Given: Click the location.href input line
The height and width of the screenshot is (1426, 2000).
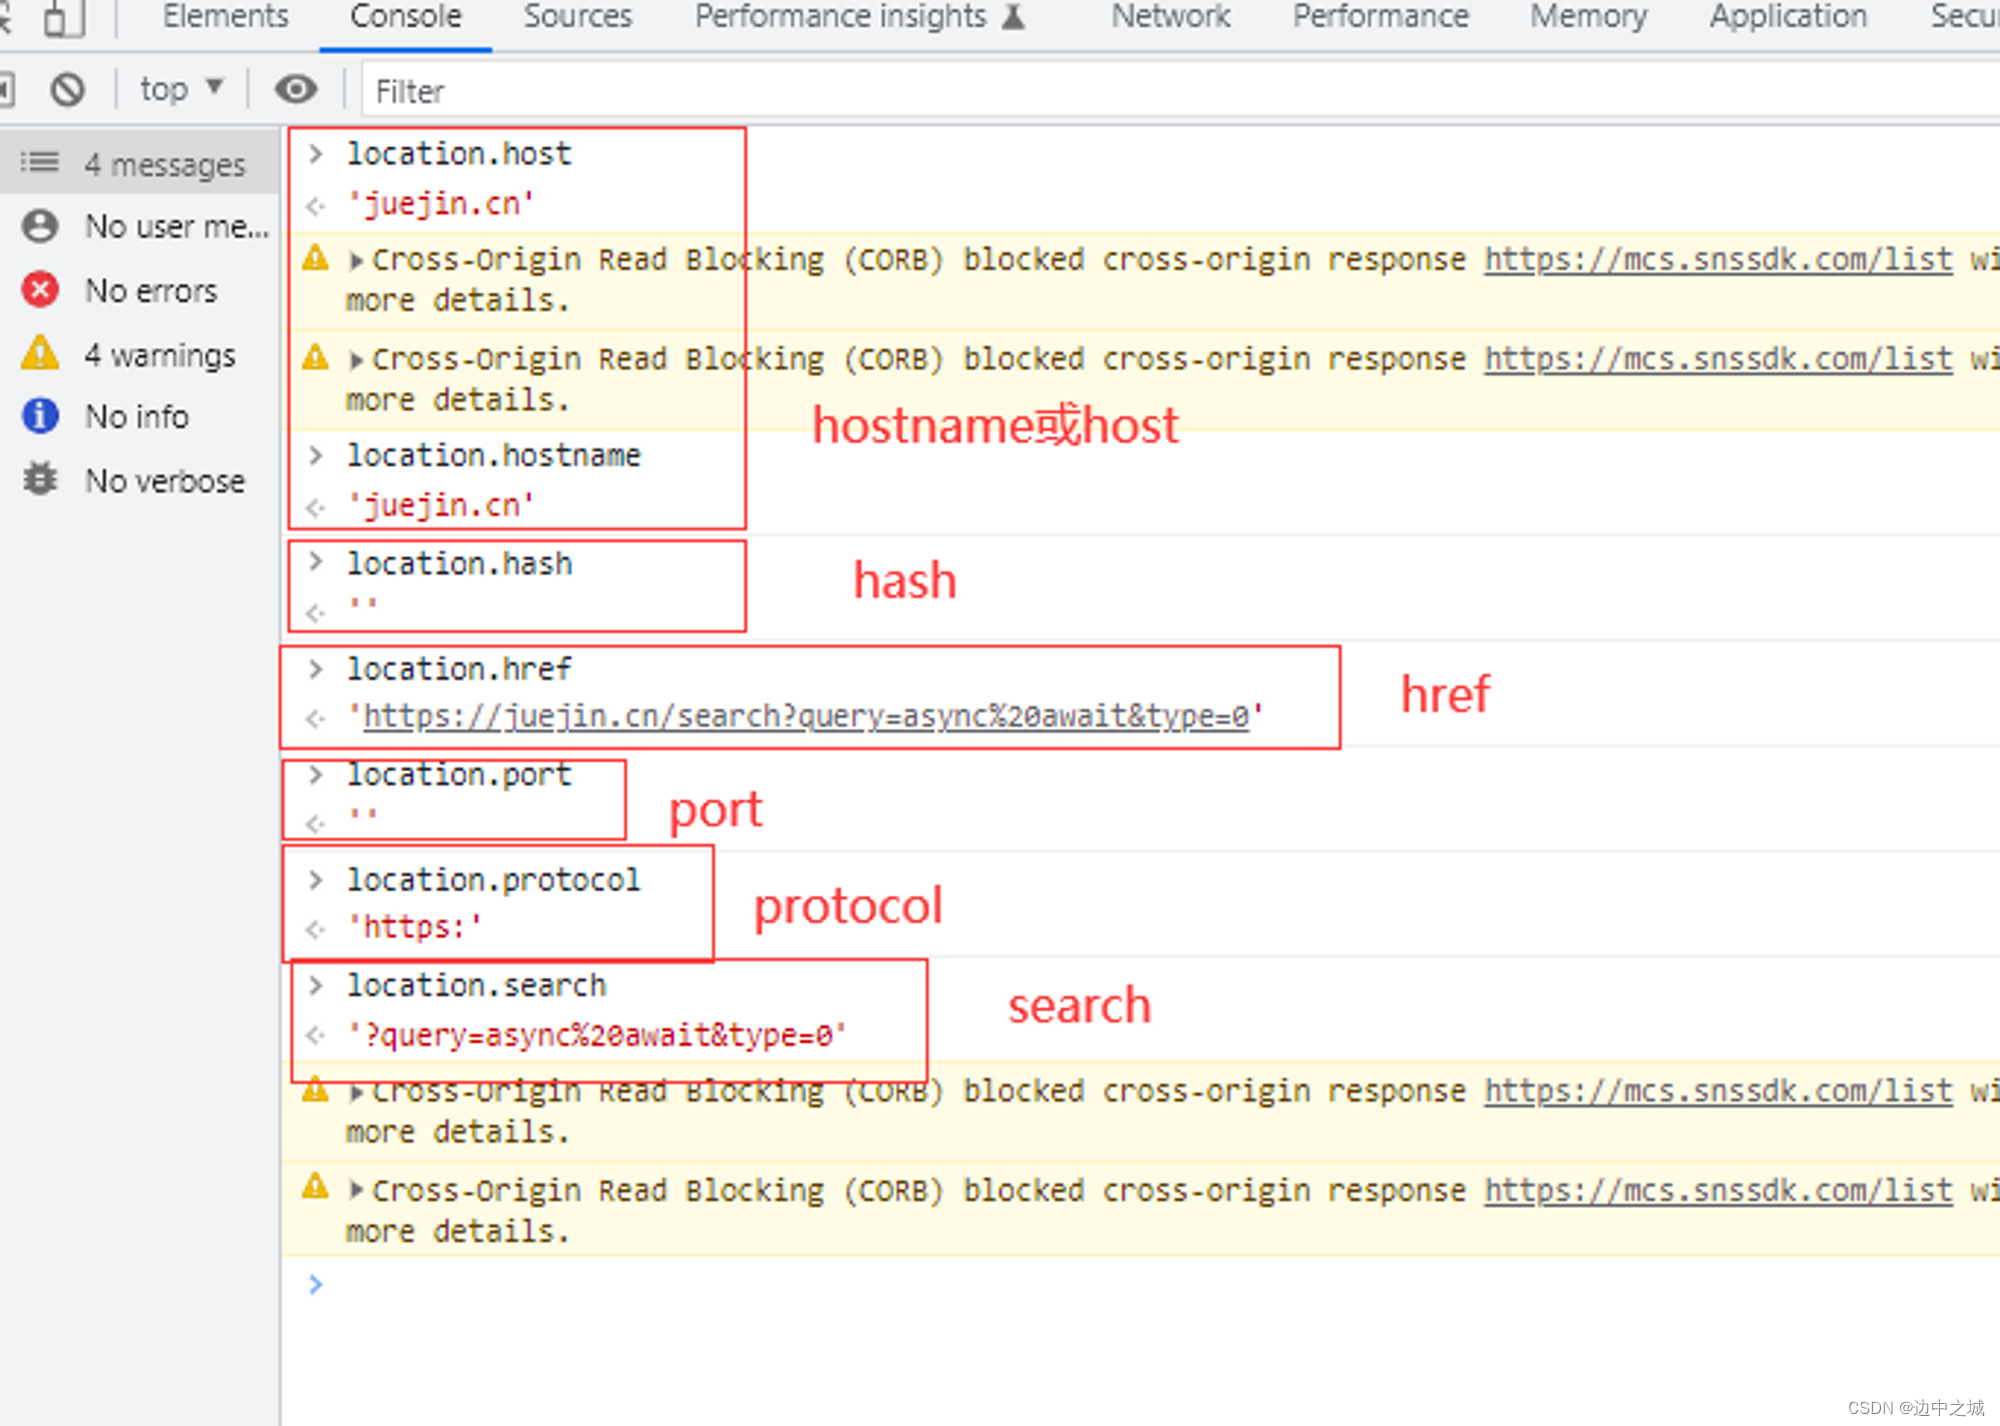Looking at the screenshot, I should tap(459, 669).
